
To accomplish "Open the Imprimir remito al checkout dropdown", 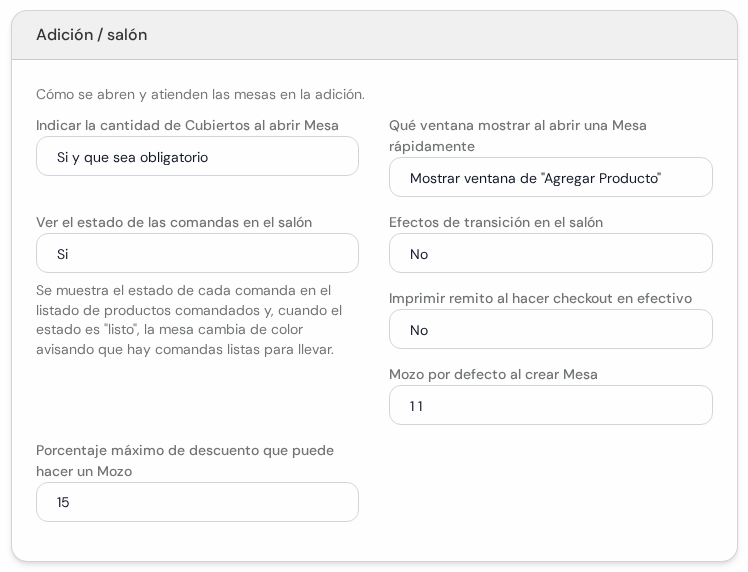I will (551, 329).
